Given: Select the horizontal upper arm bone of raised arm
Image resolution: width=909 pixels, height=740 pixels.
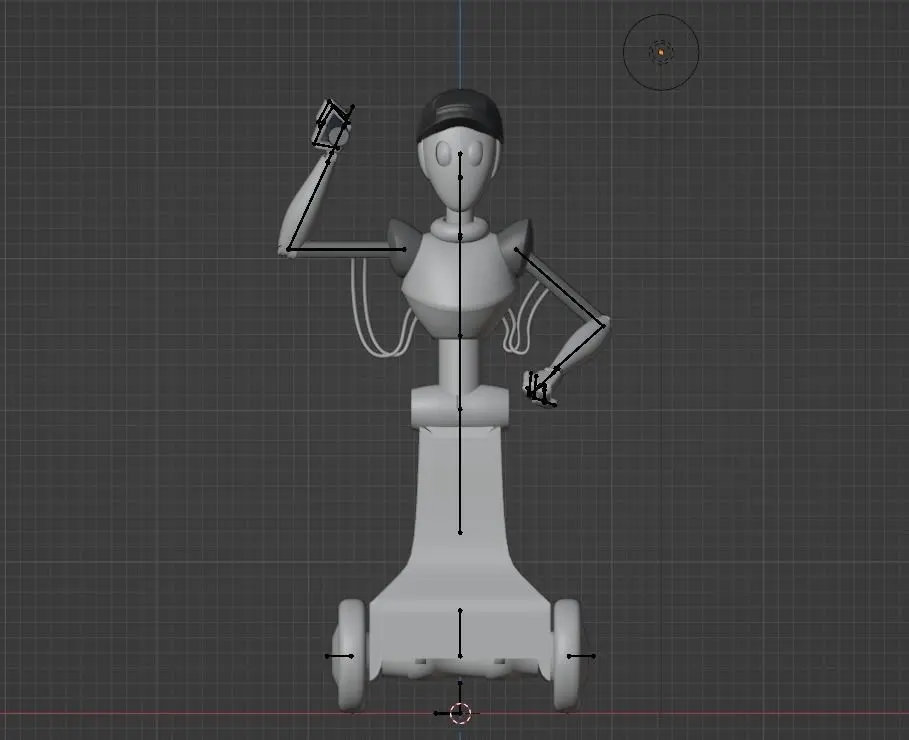Looking at the screenshot, I should (x=346, y=249).
